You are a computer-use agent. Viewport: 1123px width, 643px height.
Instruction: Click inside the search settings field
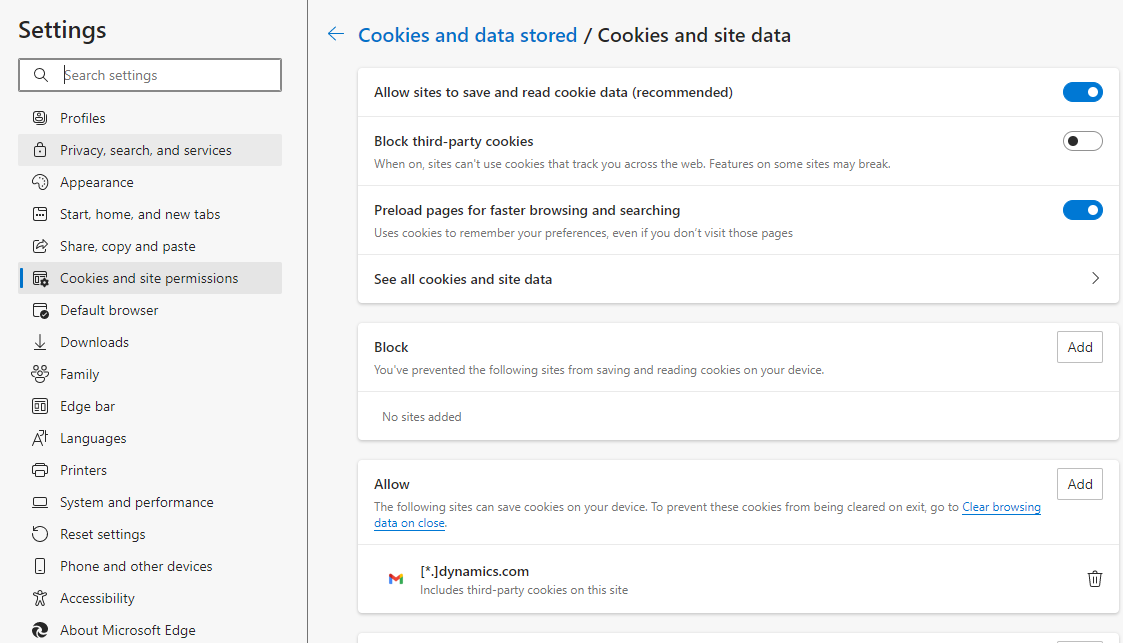pos(150,75)
